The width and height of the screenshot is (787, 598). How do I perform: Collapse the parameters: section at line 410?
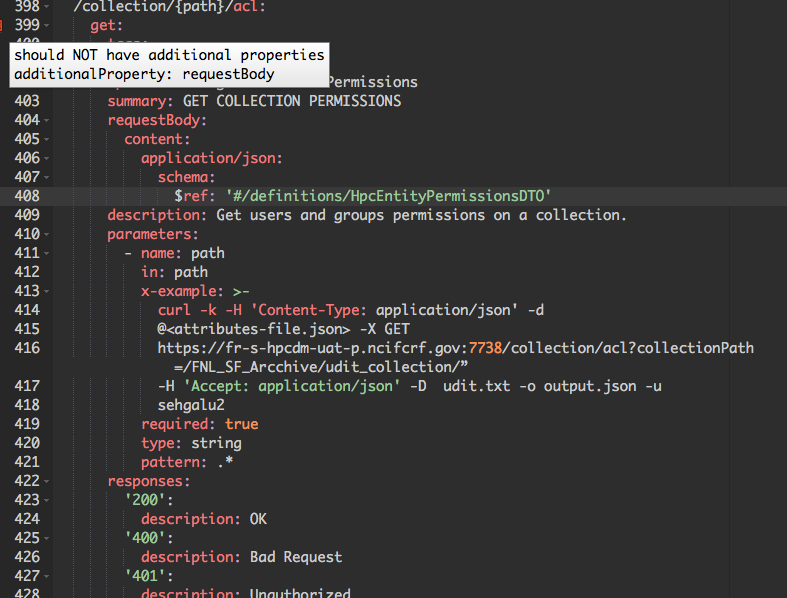[47, 234]
